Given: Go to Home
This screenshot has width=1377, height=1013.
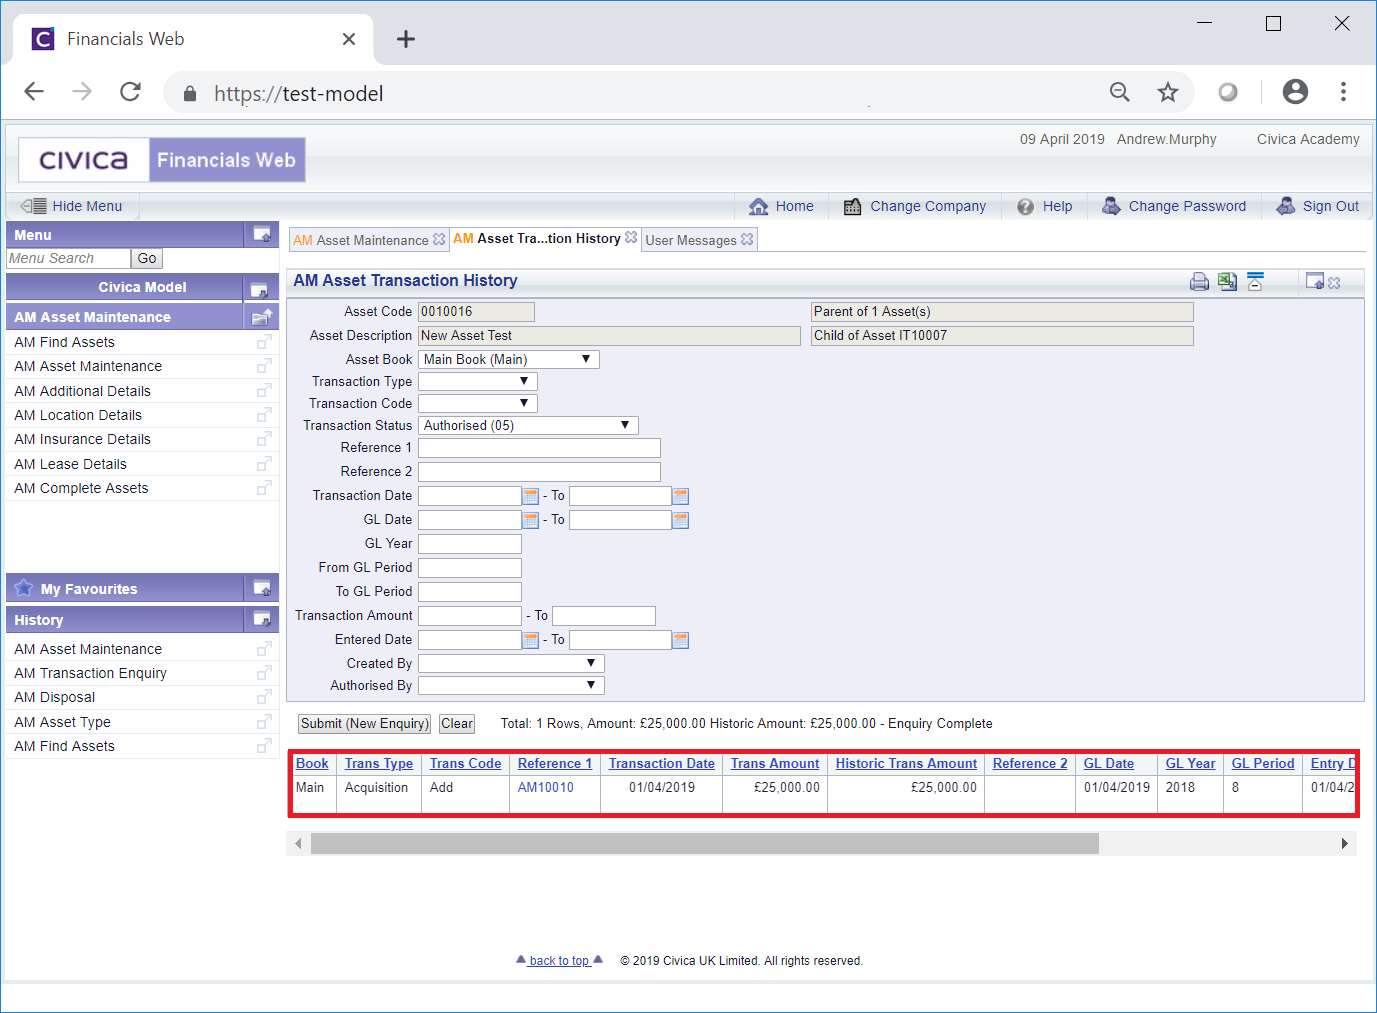Looking at the screenshot, I should tap(782, 206).
